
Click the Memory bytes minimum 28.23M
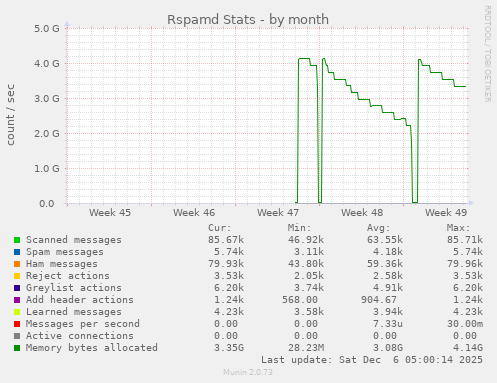[306, 348]
